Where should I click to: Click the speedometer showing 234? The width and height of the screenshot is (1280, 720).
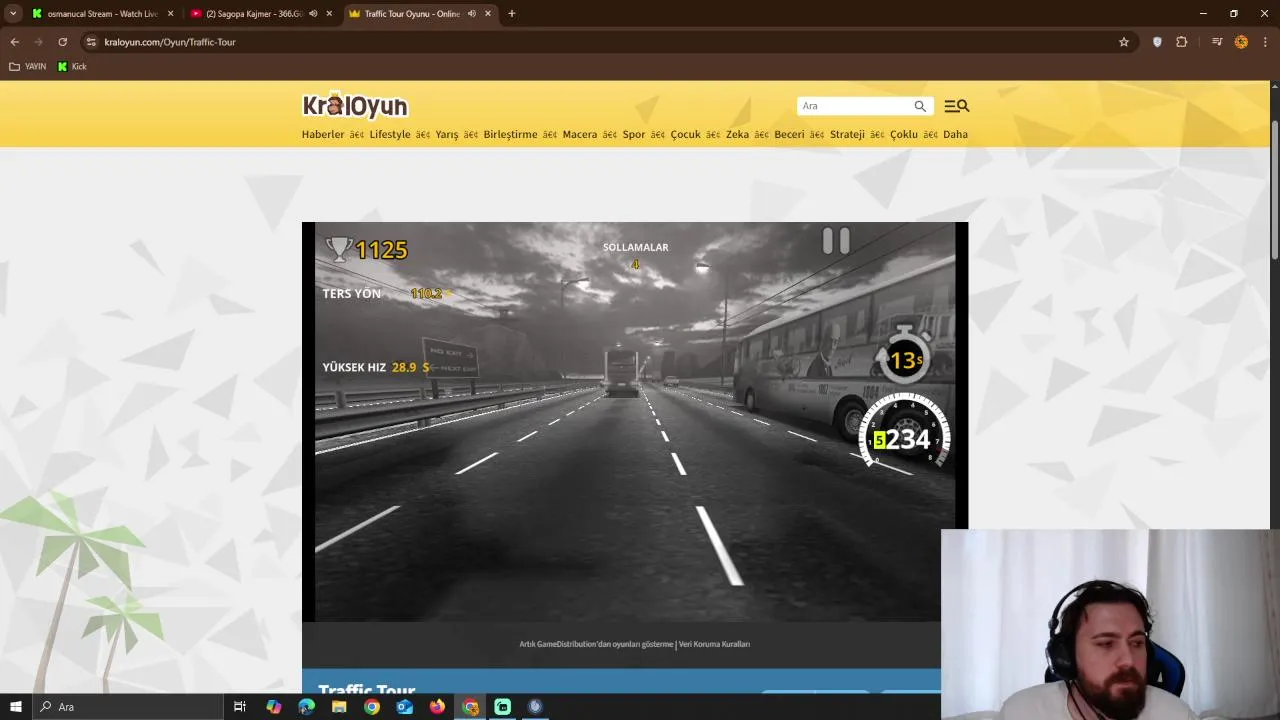tap(904, 434)
